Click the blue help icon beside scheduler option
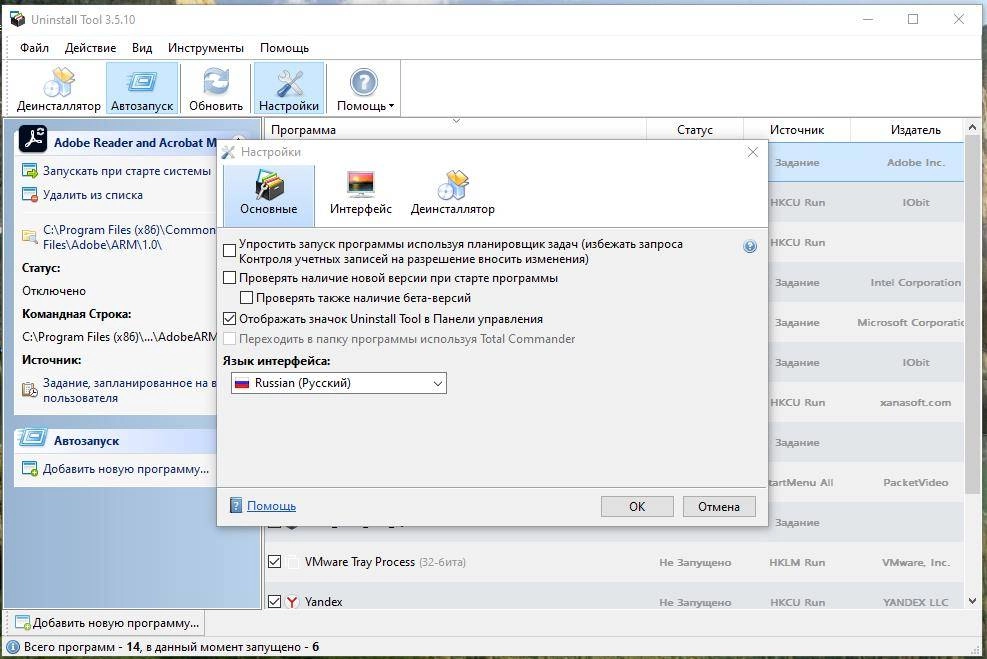987x659 pixels. pyautogui.click(x=750, y=246)
